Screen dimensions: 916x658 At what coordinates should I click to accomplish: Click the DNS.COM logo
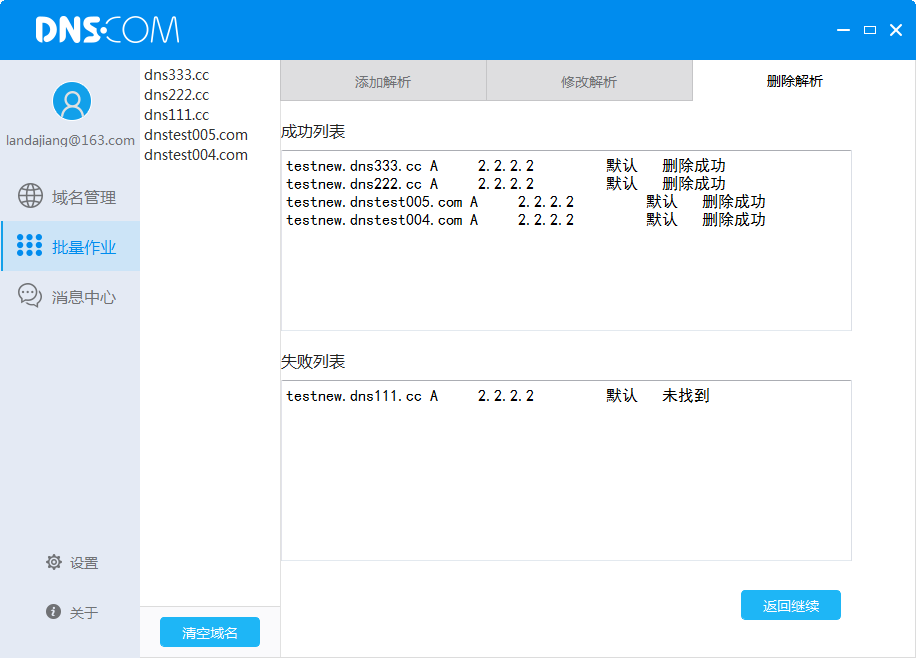107,30
